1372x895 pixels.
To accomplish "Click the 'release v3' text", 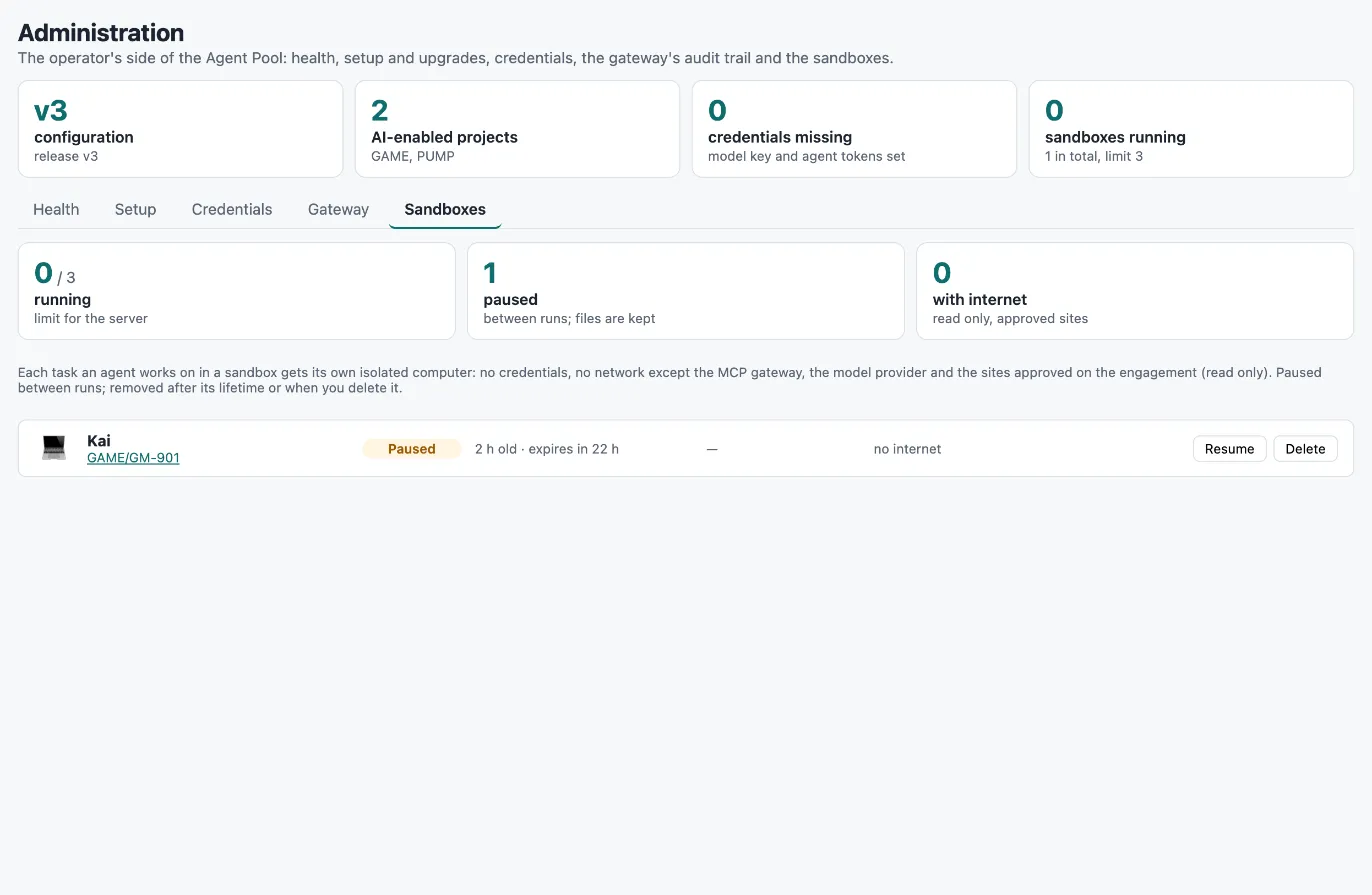I will click(x=66, y=156).
